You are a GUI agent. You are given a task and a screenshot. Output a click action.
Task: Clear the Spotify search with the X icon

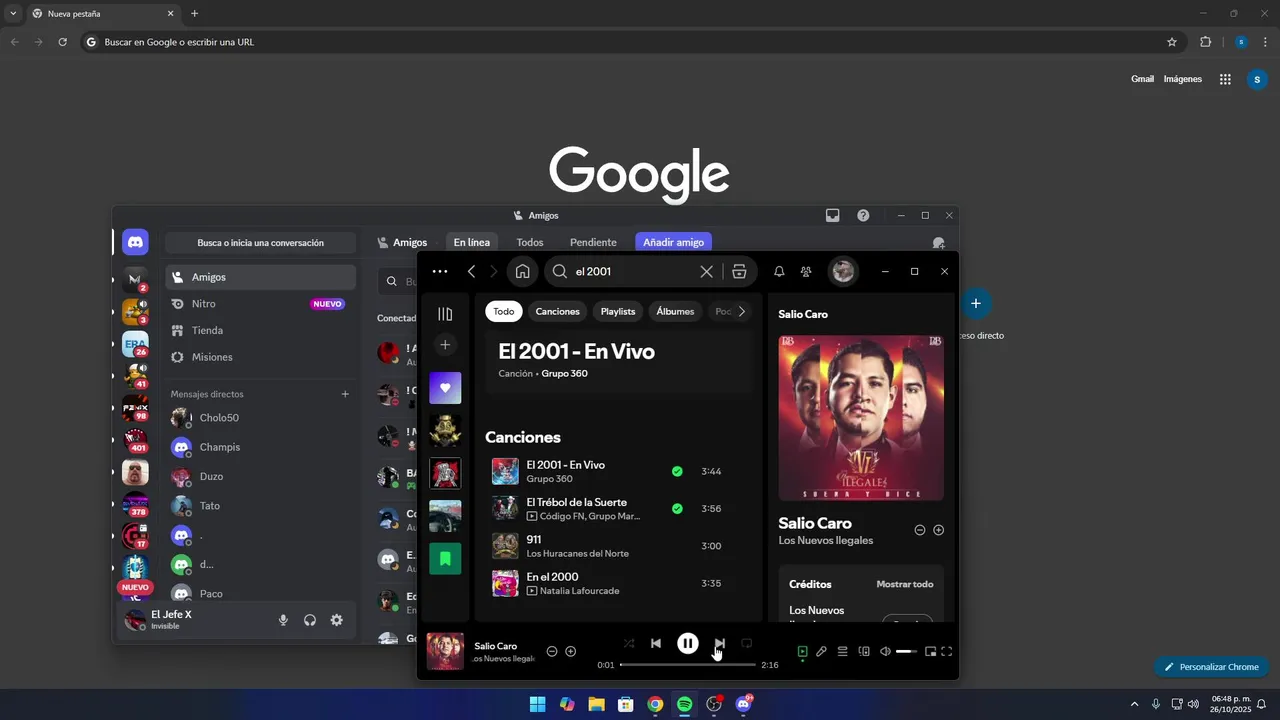click(x=706, y=271)
